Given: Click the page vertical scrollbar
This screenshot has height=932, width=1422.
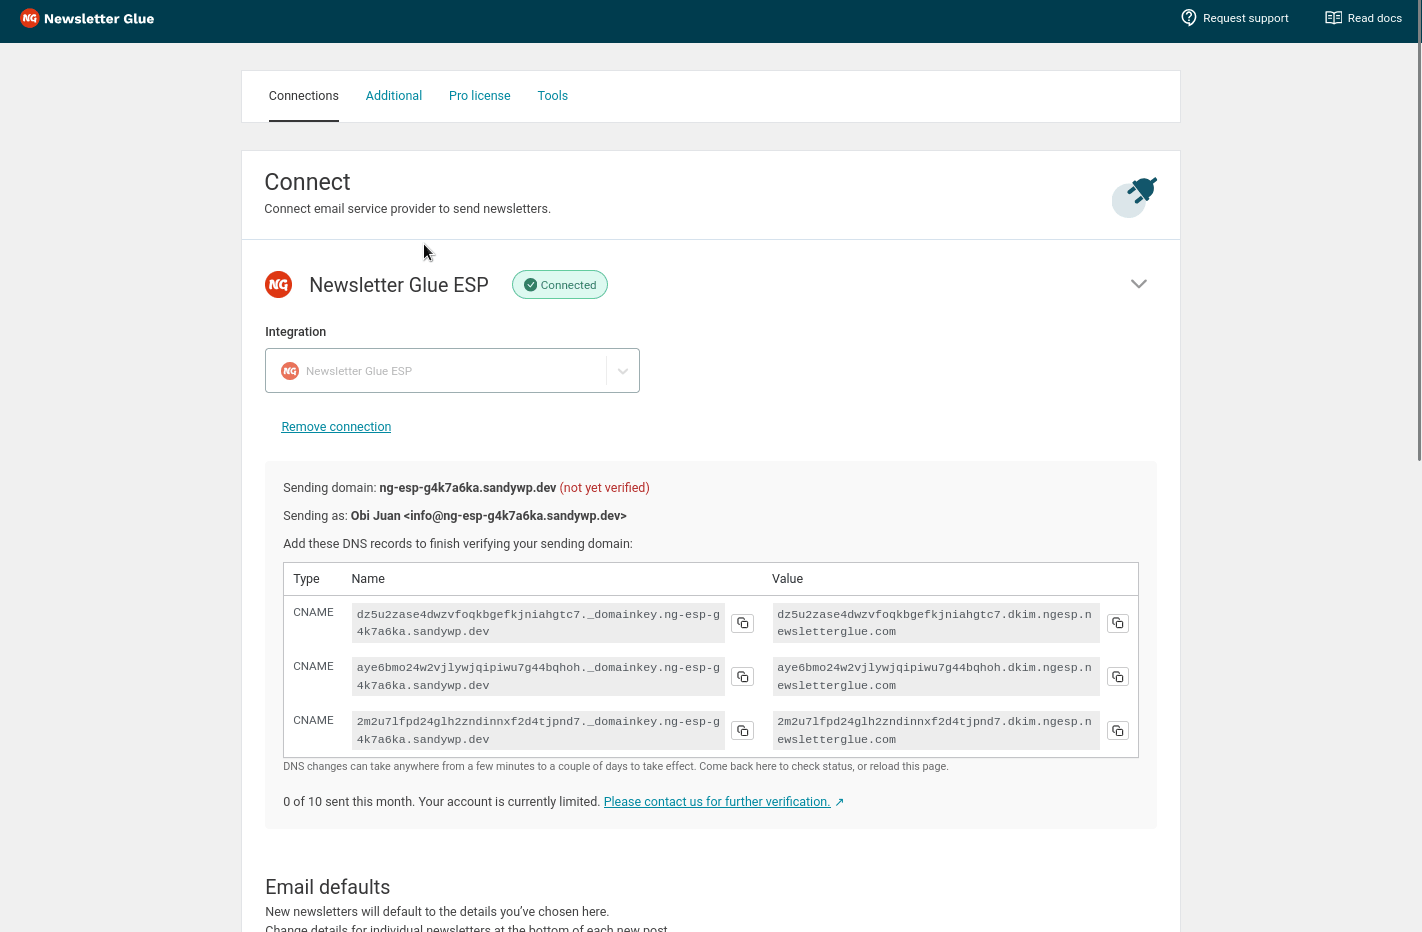Looking at the screenshot, I should click(x=1418, y=230).
